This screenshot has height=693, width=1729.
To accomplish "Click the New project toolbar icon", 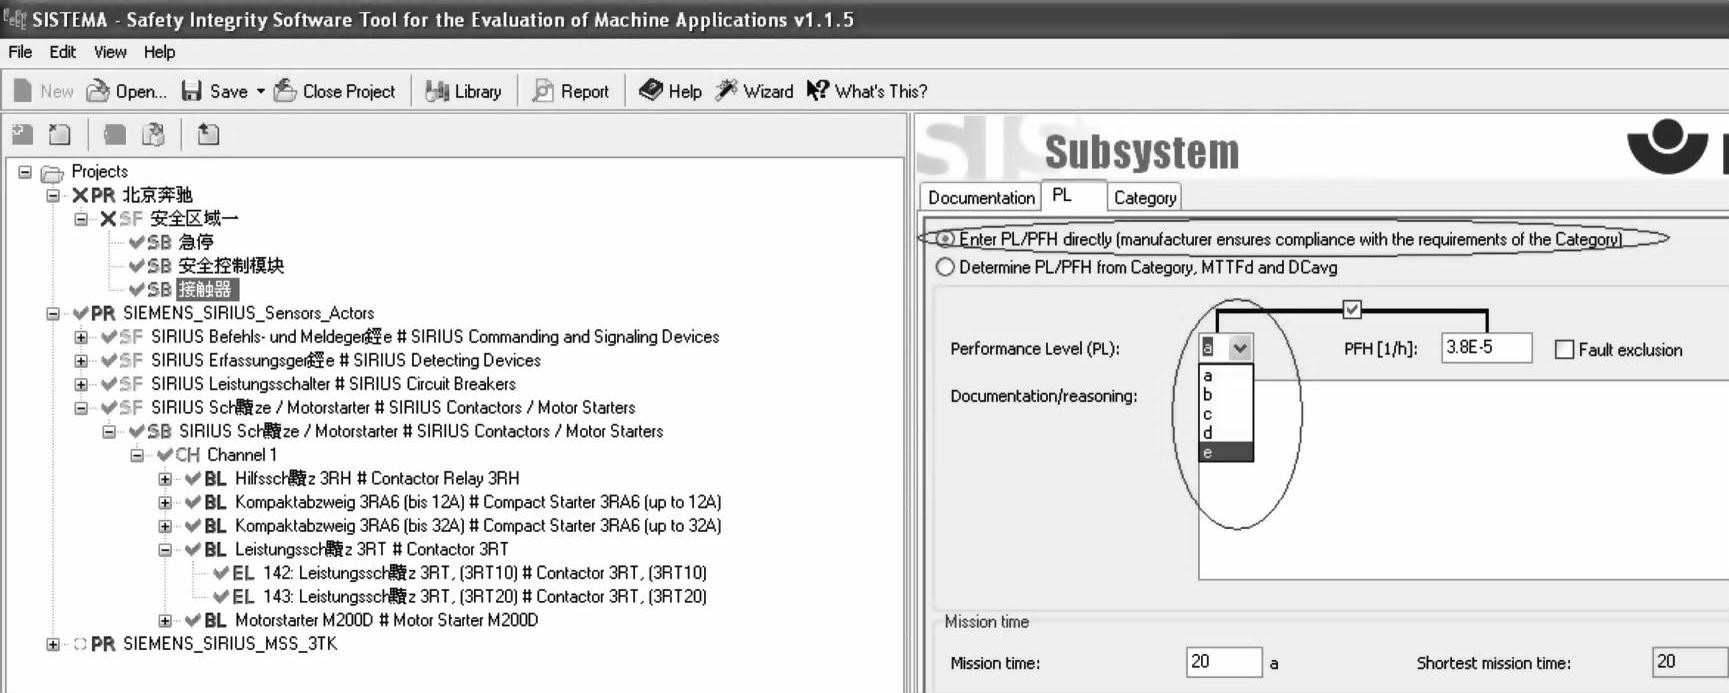I will tap(23, 91).
